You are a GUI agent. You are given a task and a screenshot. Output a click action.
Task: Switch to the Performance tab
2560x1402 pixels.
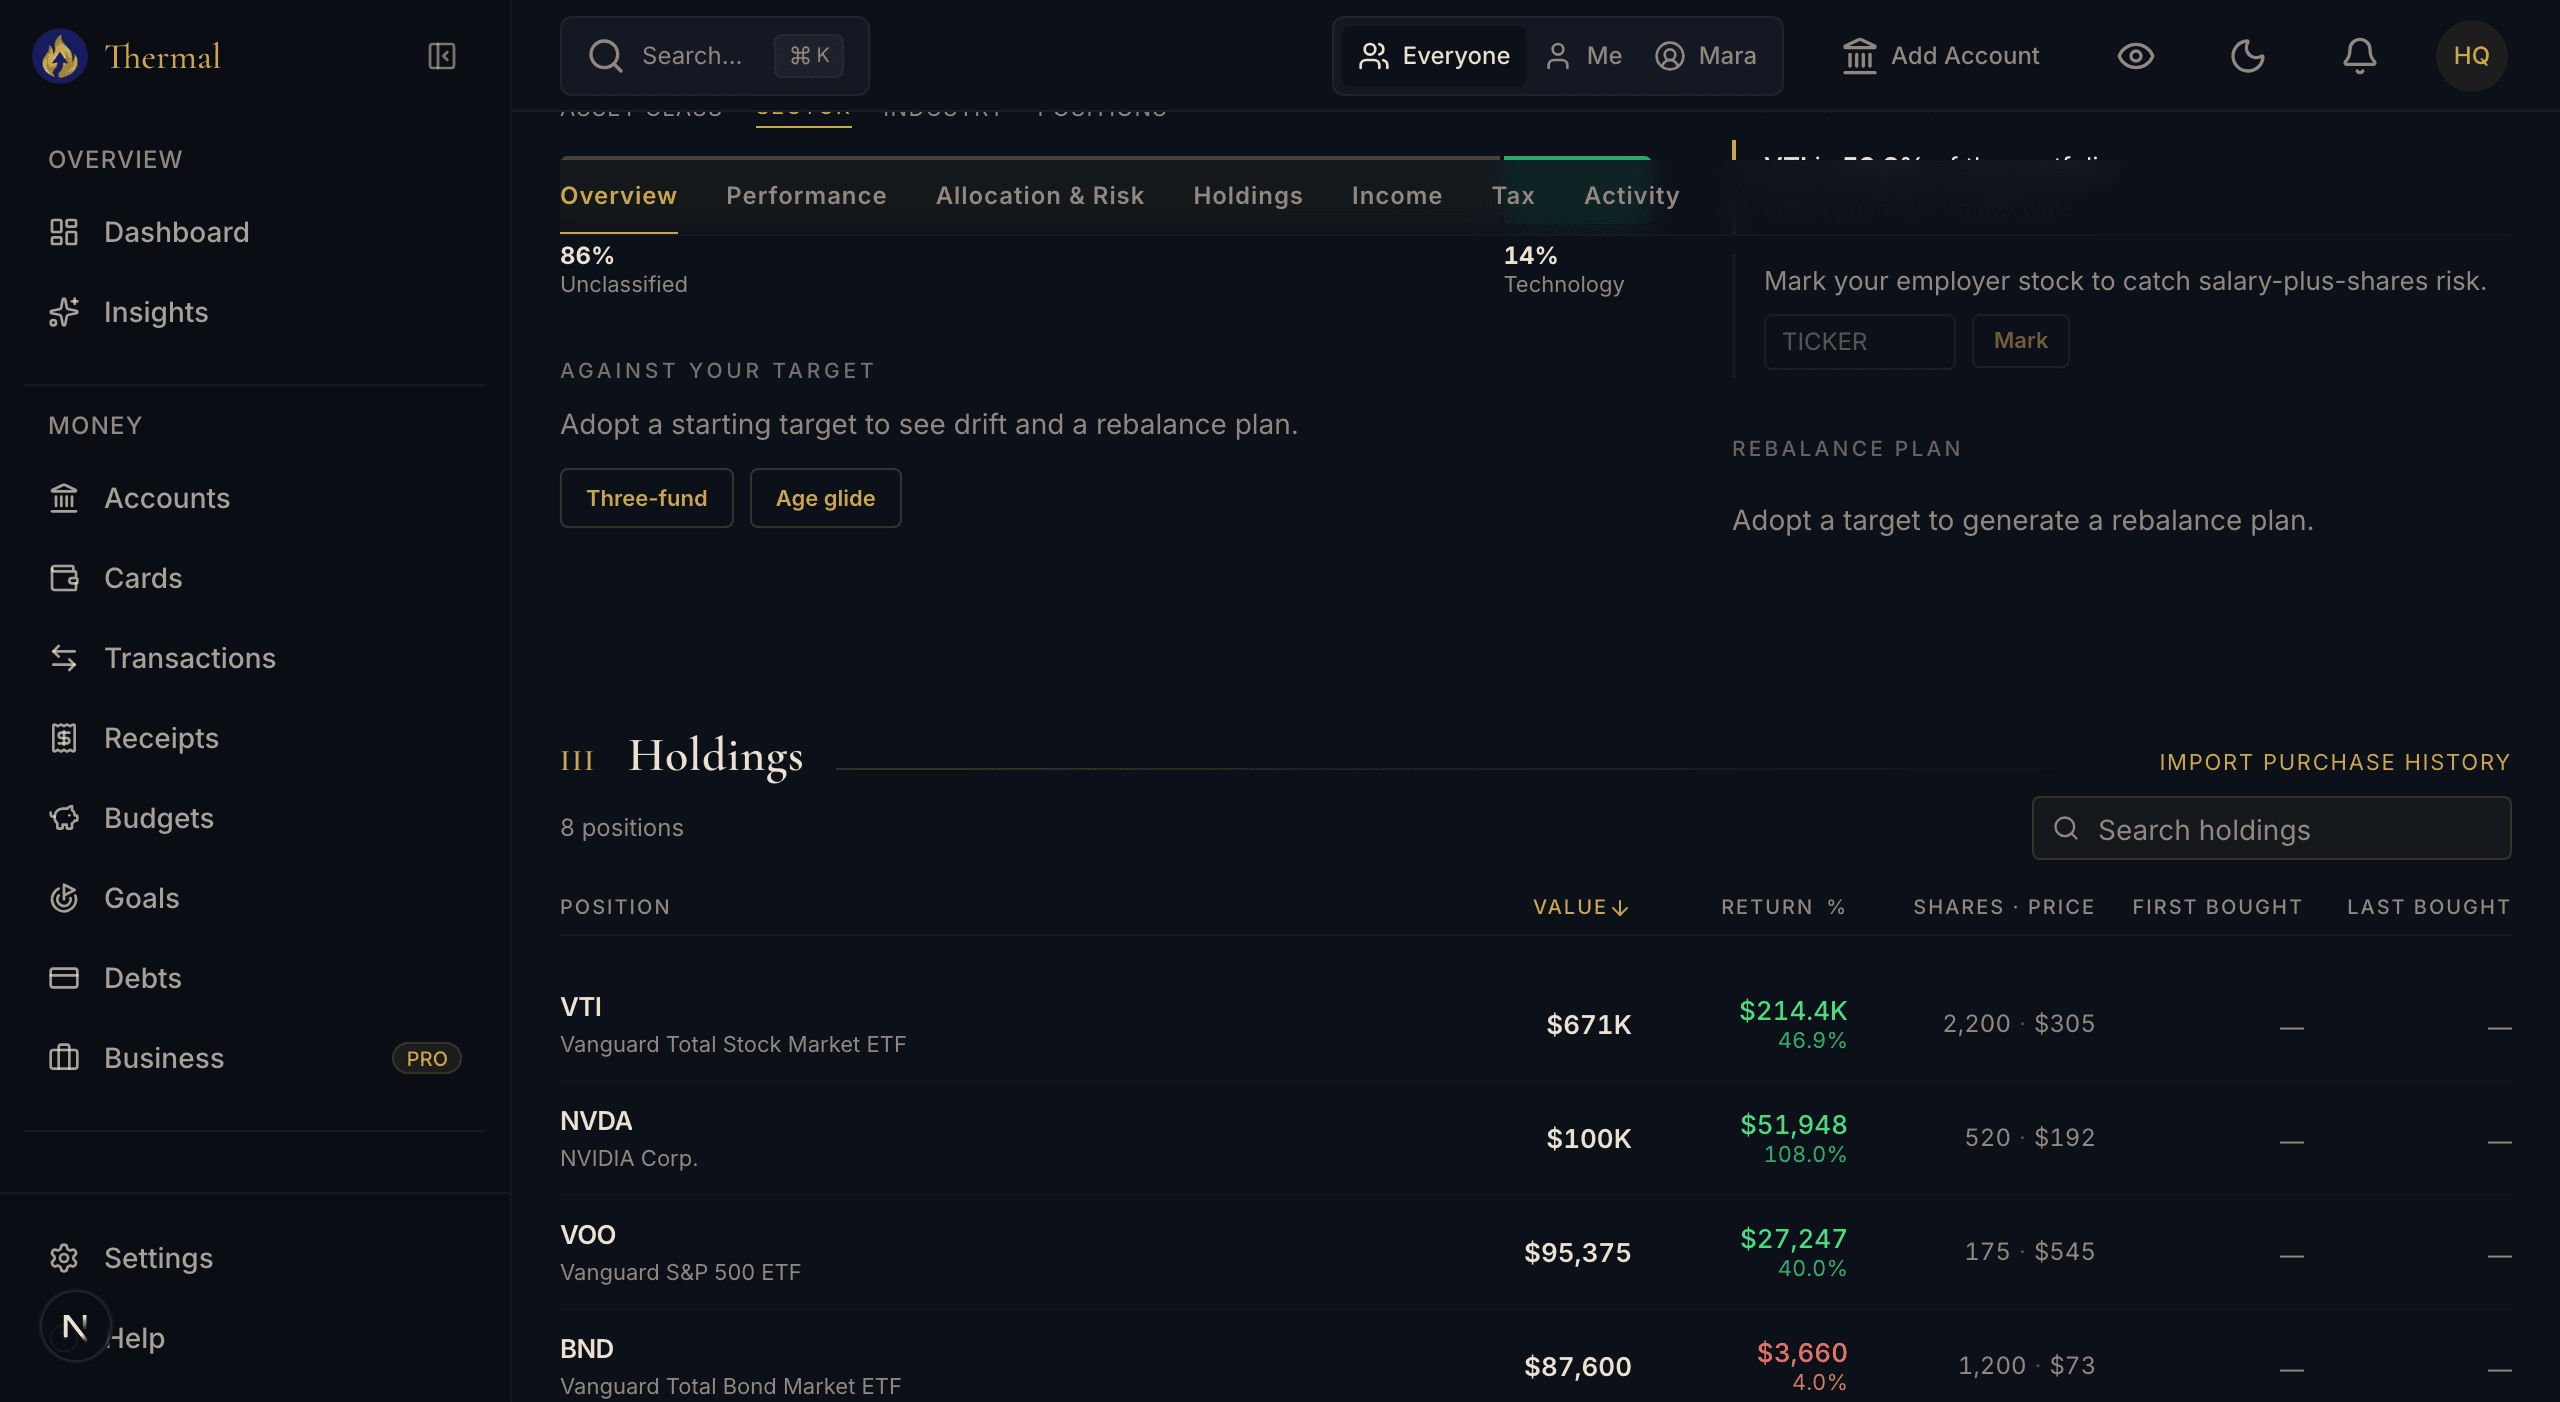point(806,196)
